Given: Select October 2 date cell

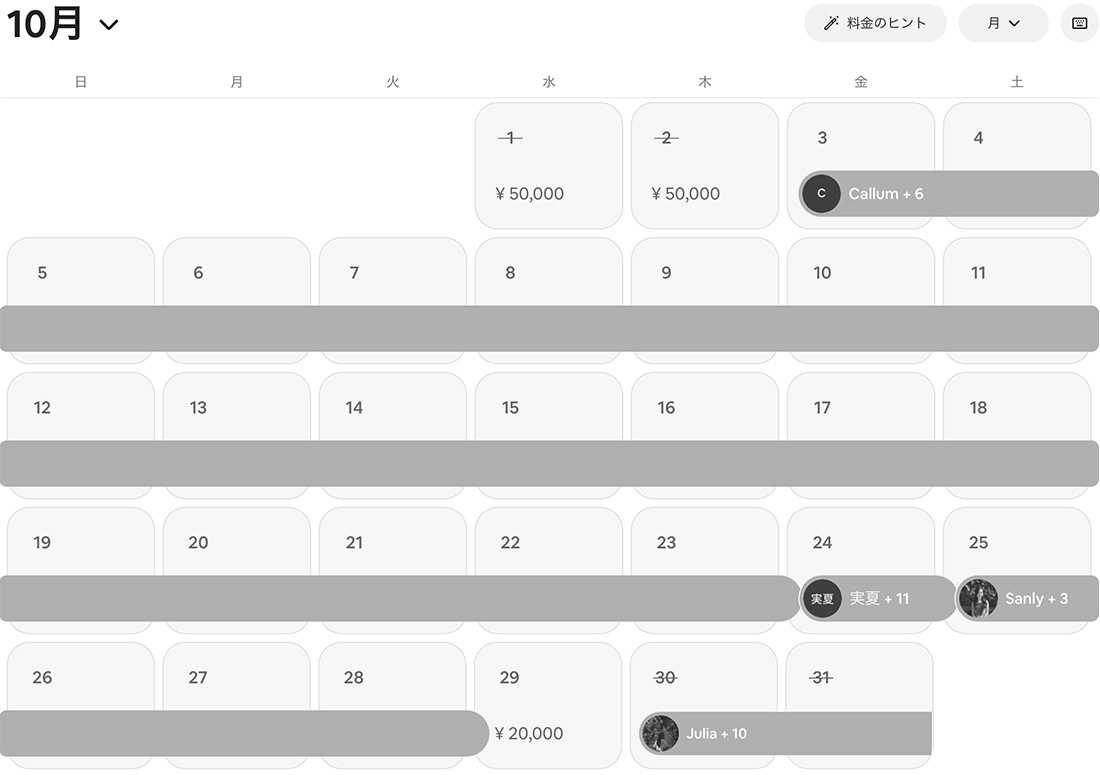Looking at the screenshot, I should [x=704, y=165].
